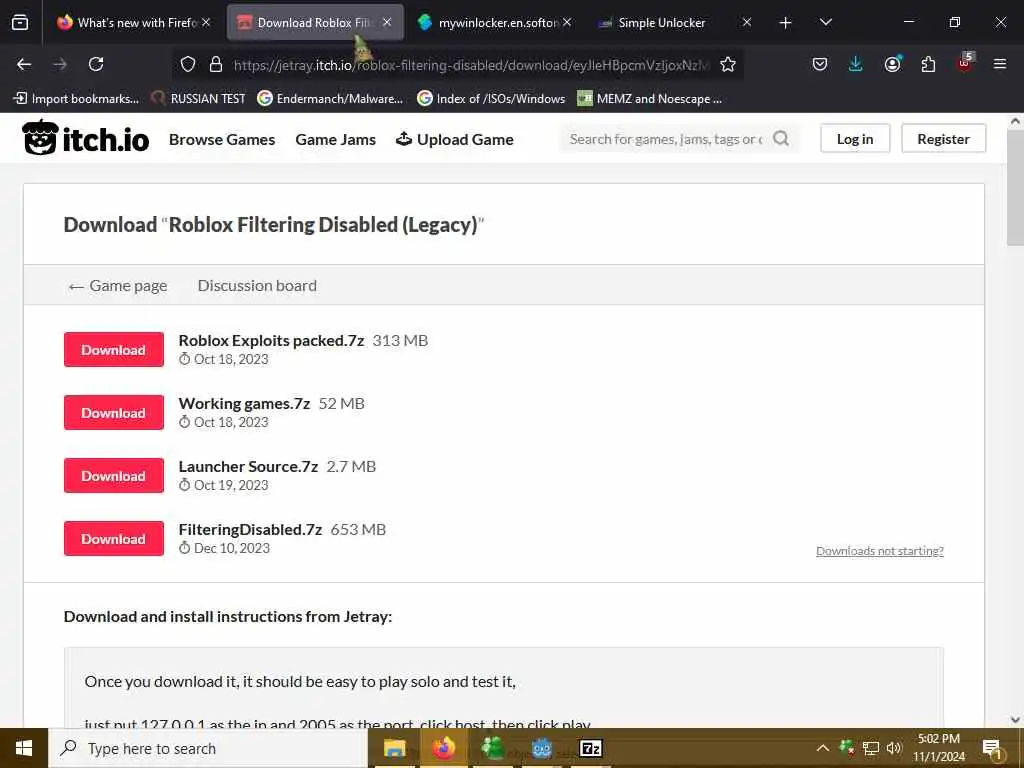Open Upload Game link

(x=455, y=139)
